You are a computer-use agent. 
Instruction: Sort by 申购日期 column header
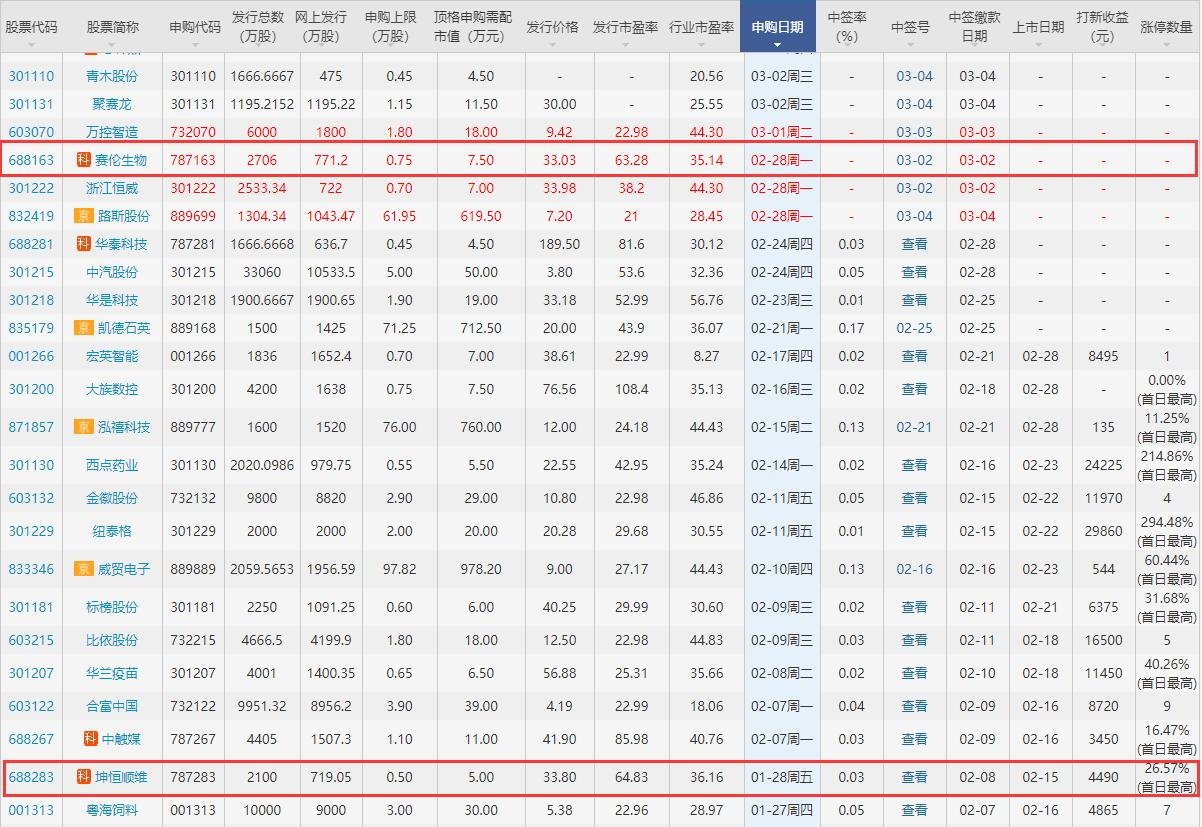[777, 27]
